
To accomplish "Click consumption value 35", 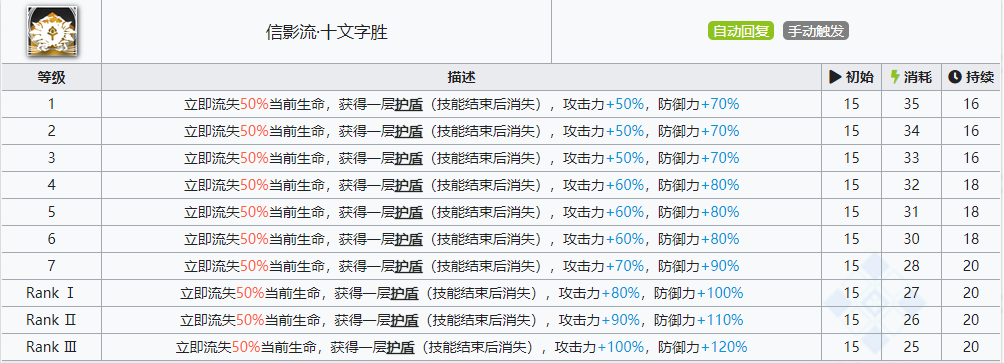I will coord(912,104).
